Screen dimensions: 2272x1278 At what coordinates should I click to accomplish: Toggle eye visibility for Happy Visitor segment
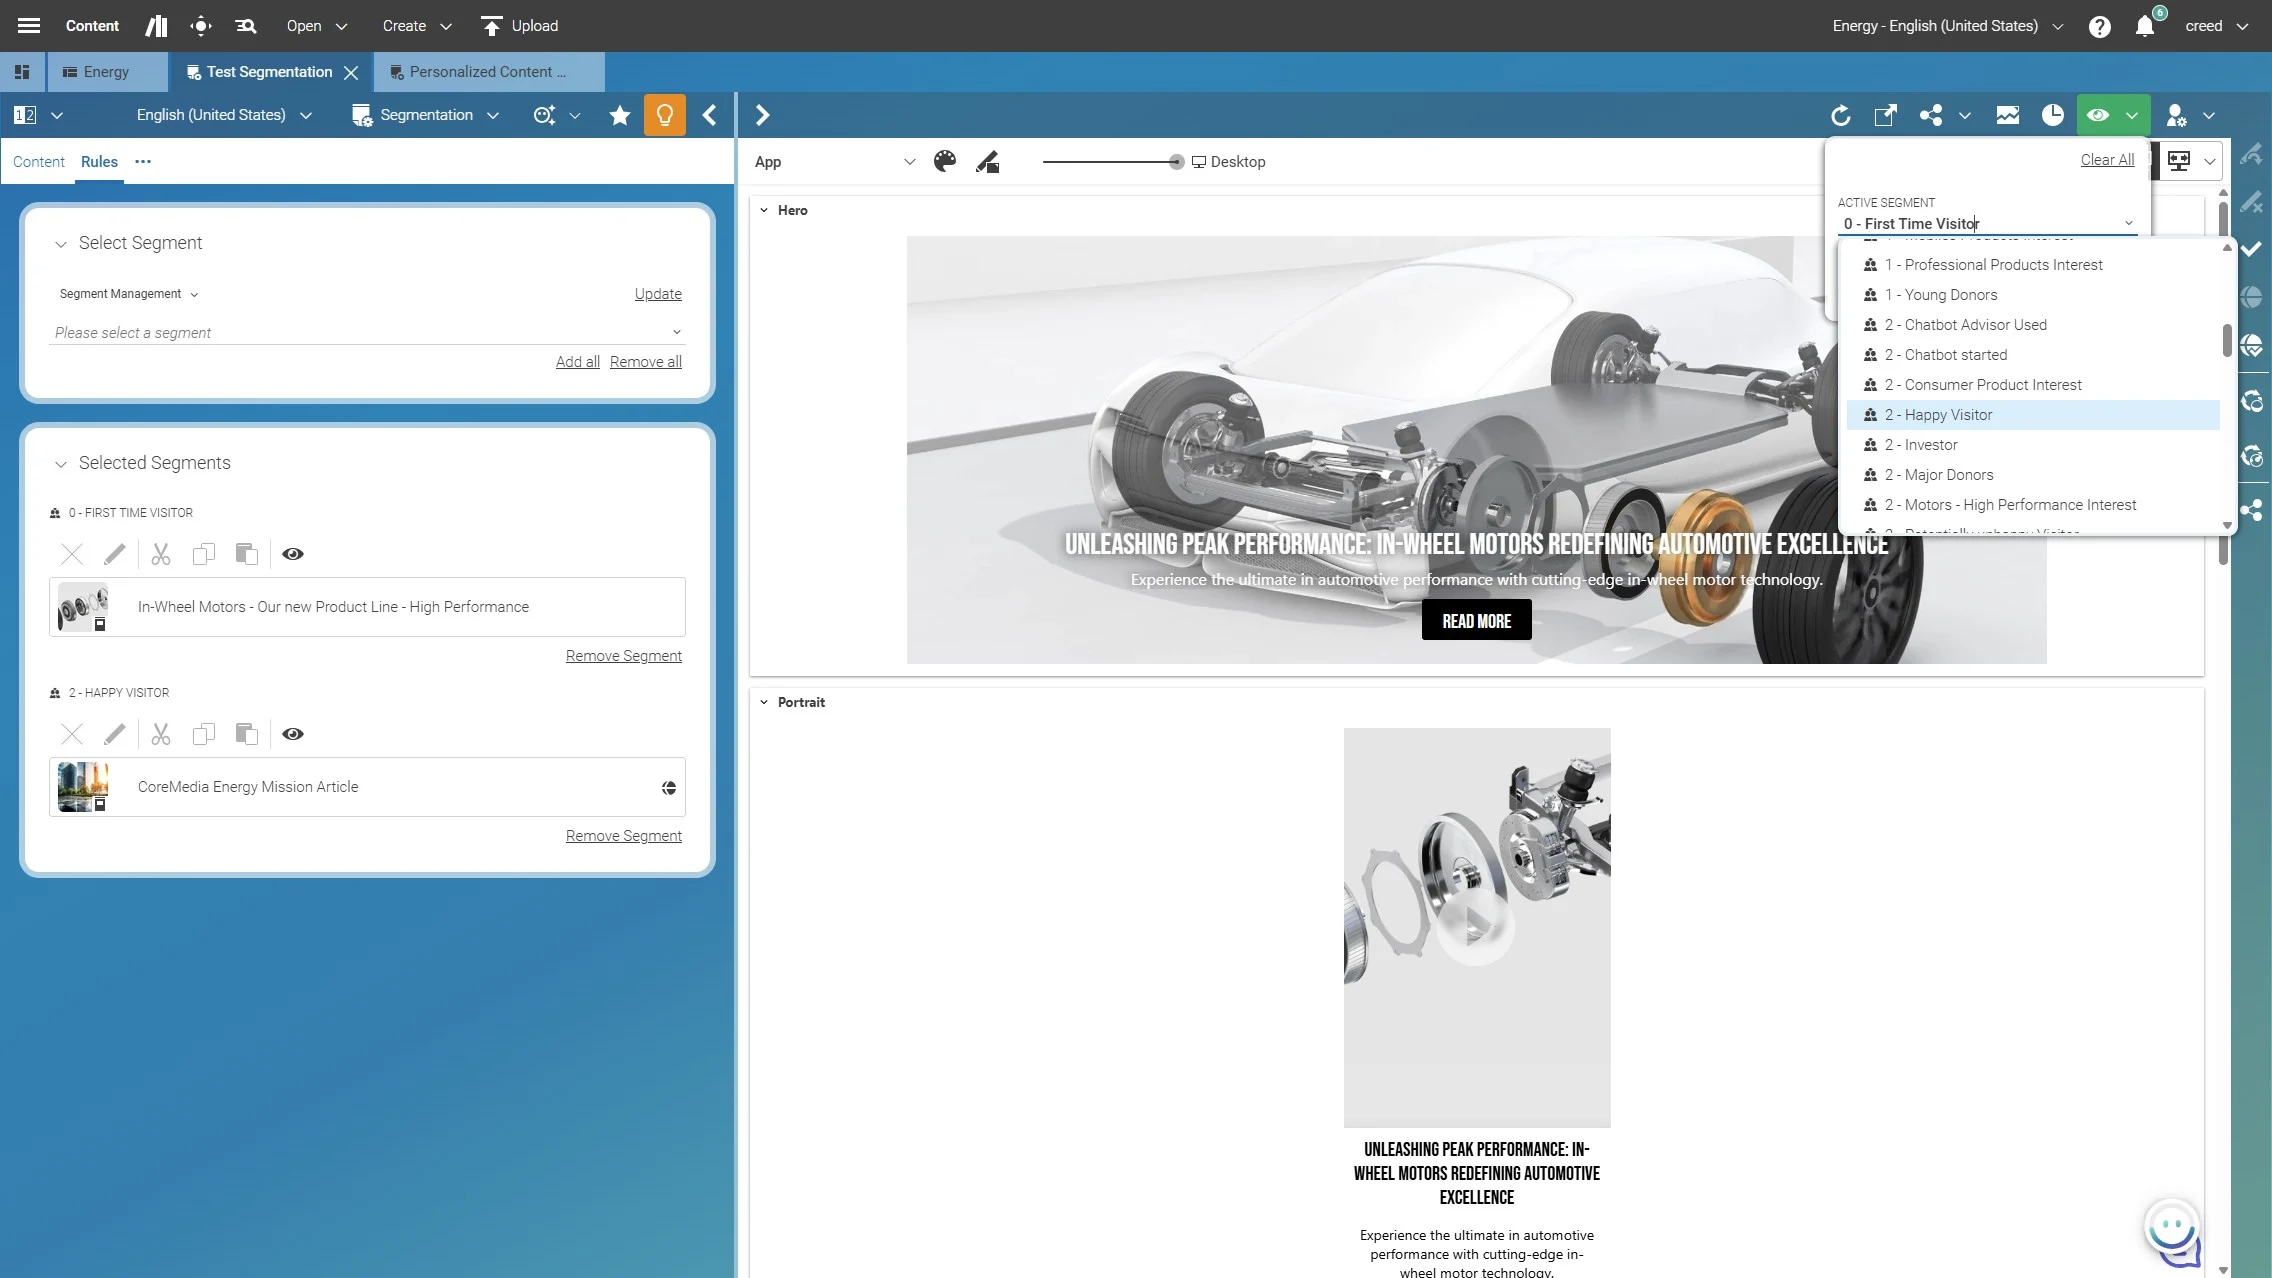[x=293, y=734]
